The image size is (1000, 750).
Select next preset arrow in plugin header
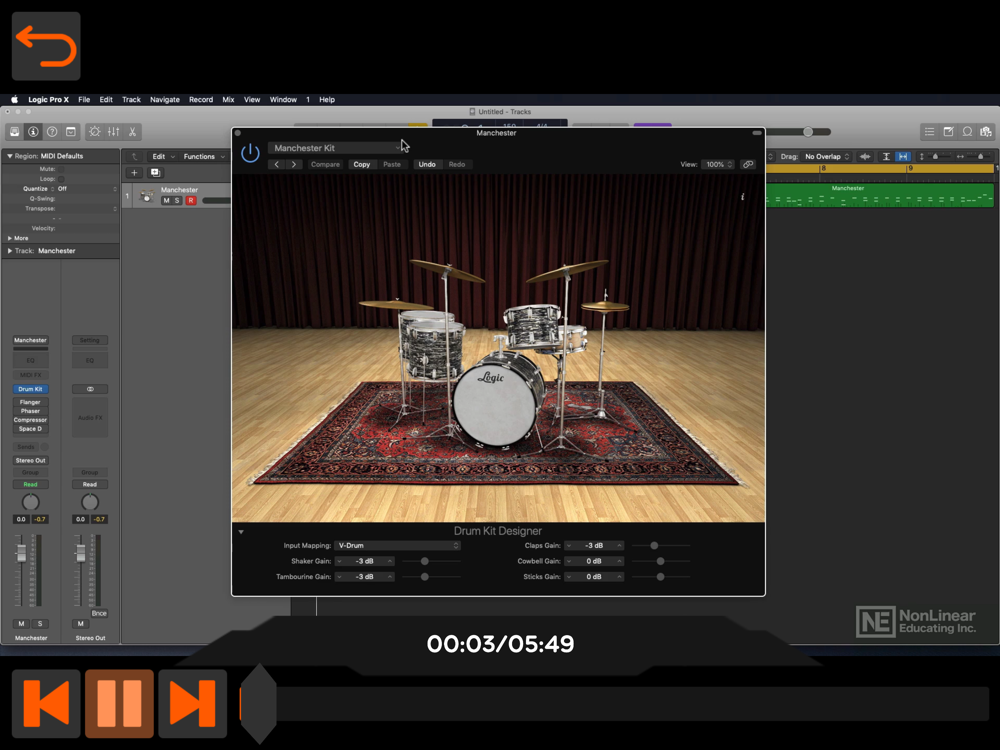[x=293, y=165]
